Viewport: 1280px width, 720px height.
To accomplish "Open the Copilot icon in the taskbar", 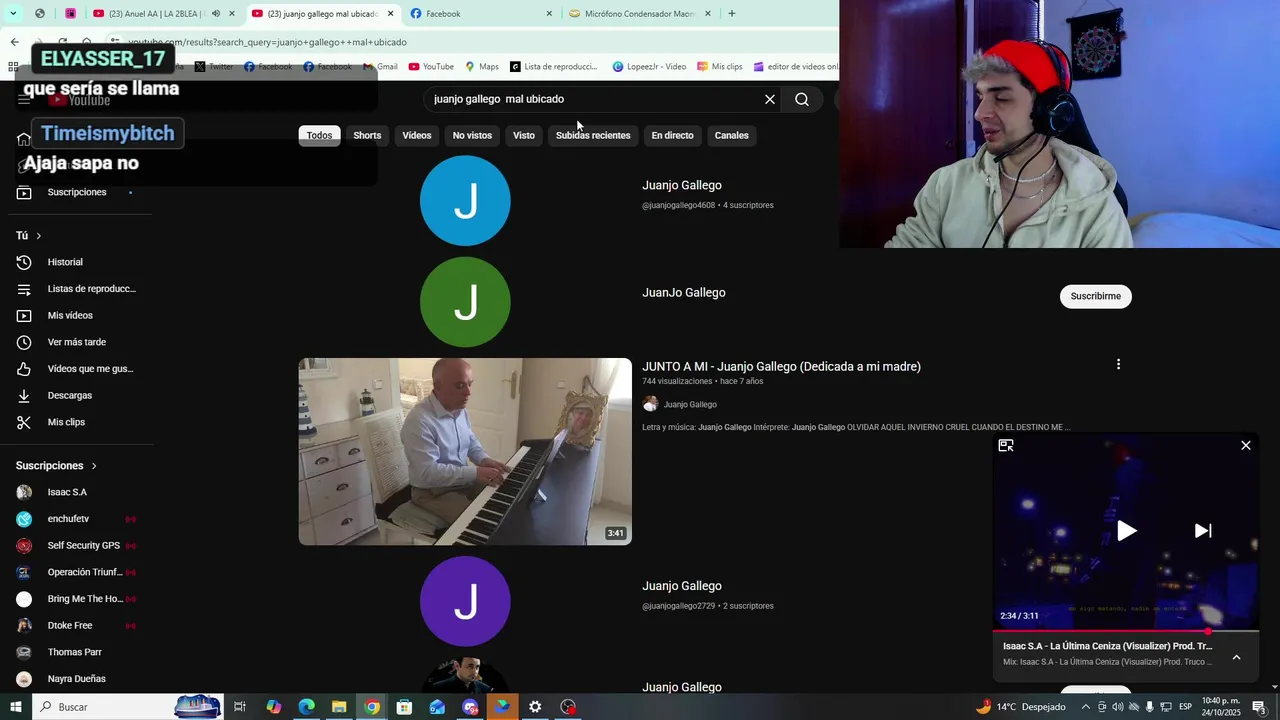I will pyautogui.click(x=273, y=707).
